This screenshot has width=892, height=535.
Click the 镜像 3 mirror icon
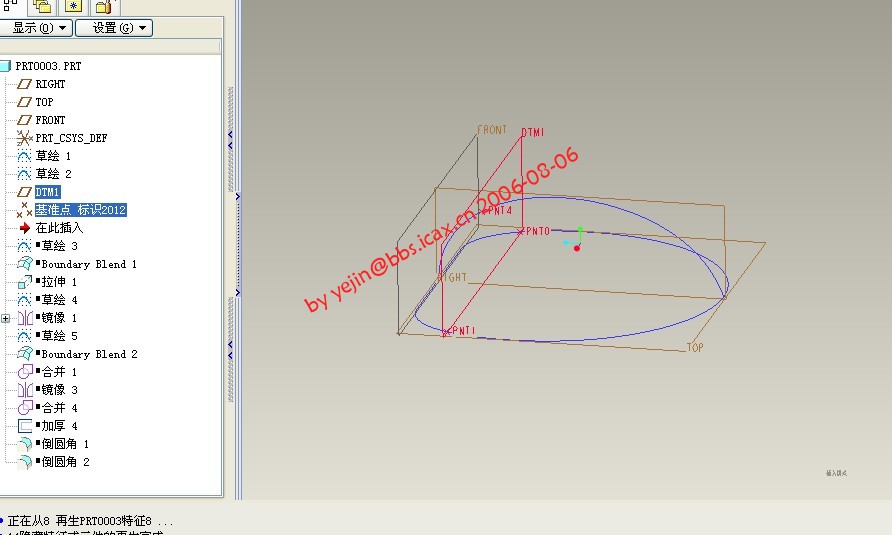coord(25,390)
